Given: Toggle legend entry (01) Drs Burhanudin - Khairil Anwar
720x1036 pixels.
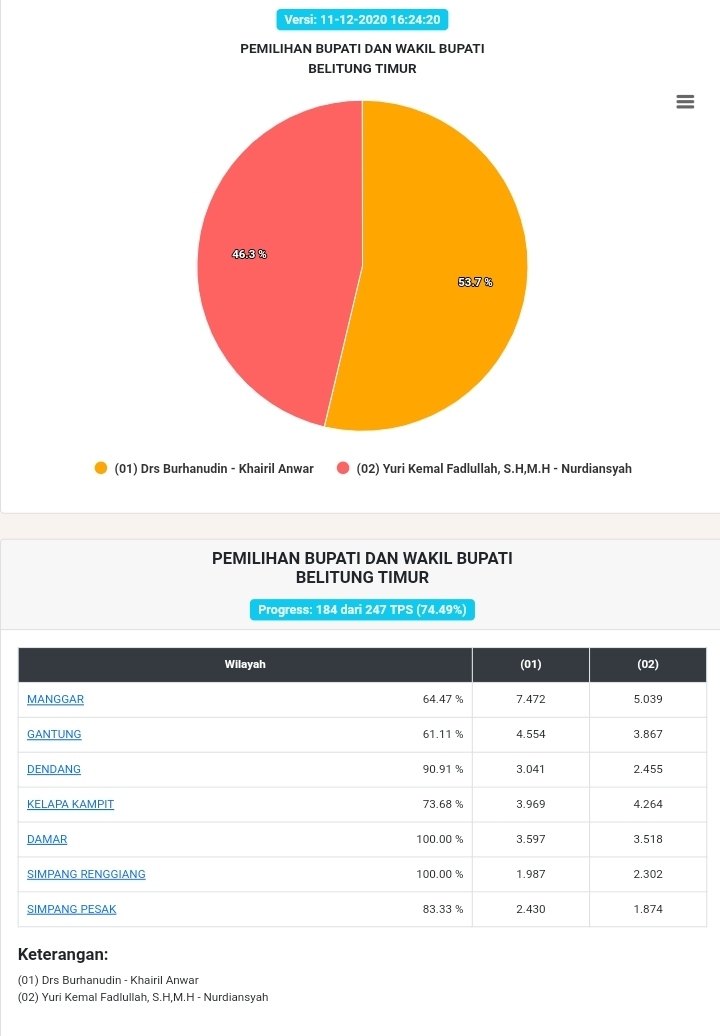Looking at the screenshot, I should tap(204, 468).
